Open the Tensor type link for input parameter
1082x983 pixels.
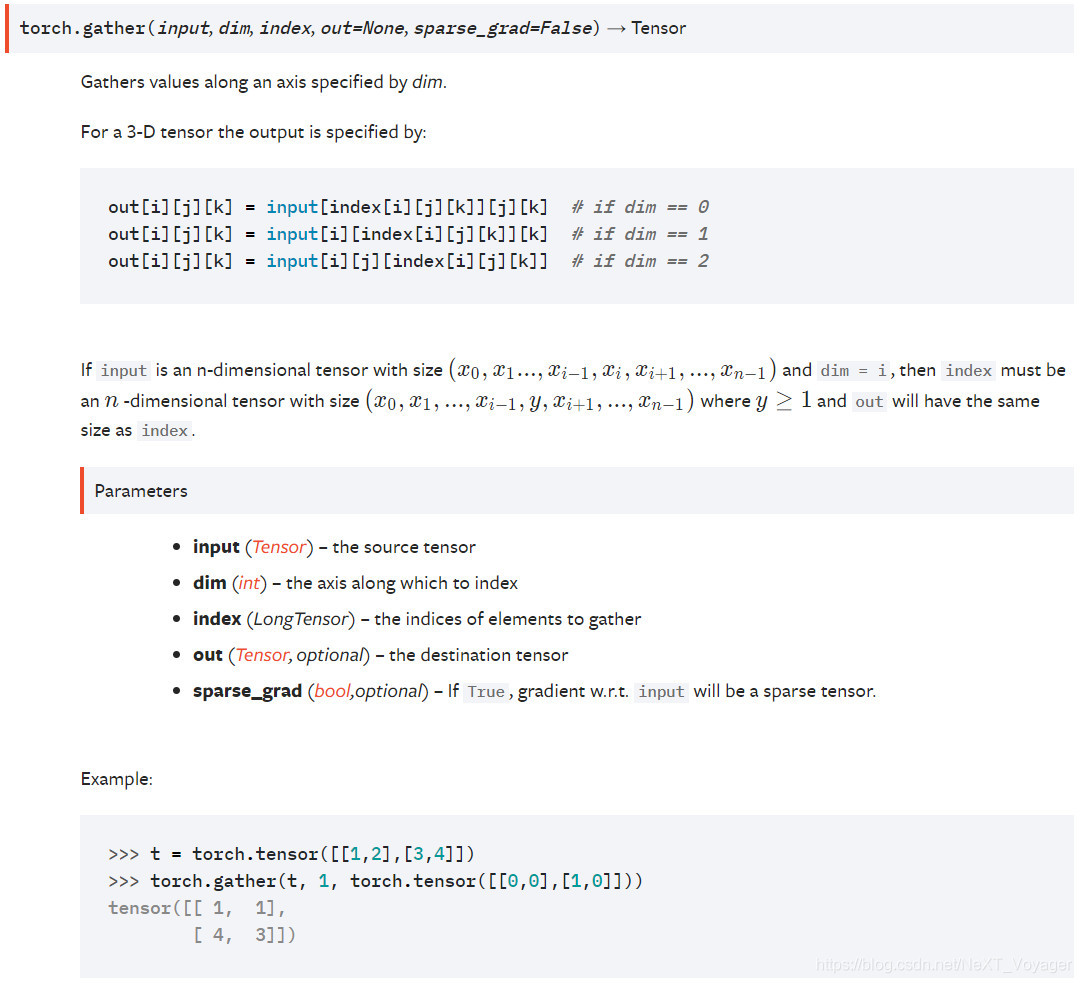point(280,547)
